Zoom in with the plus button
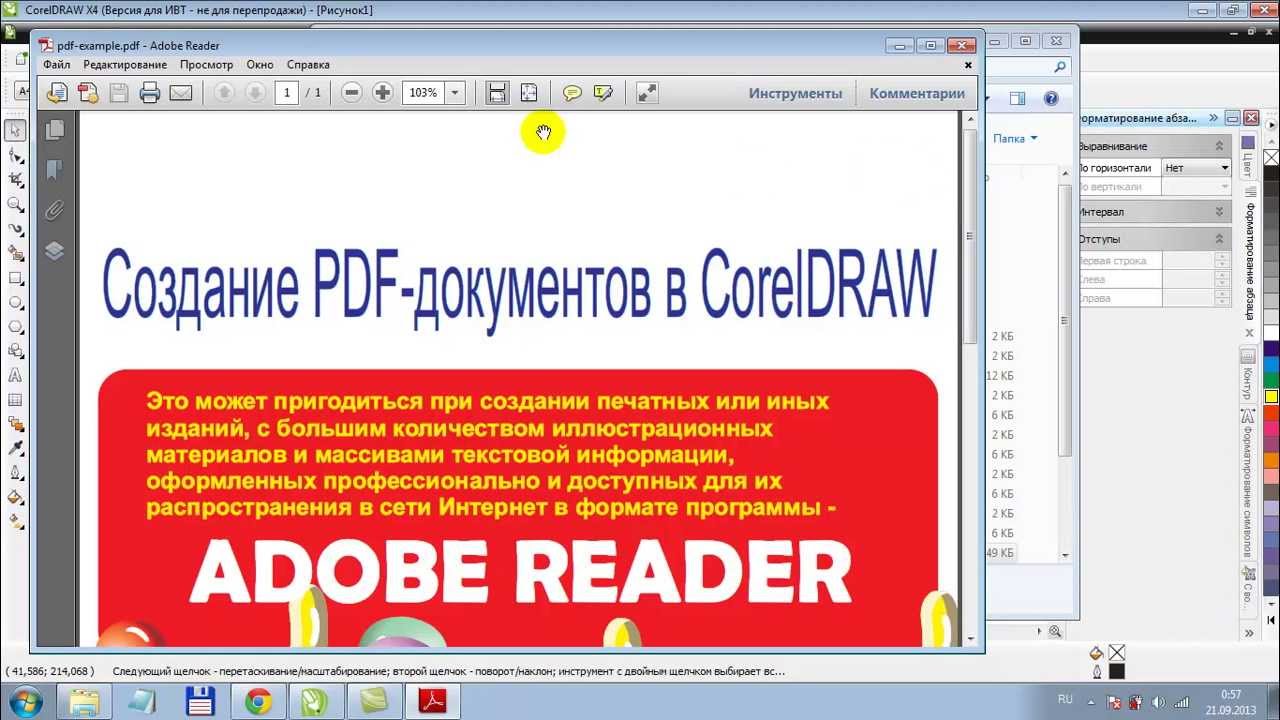The image size is (1280, 720). tap(382, 93)
